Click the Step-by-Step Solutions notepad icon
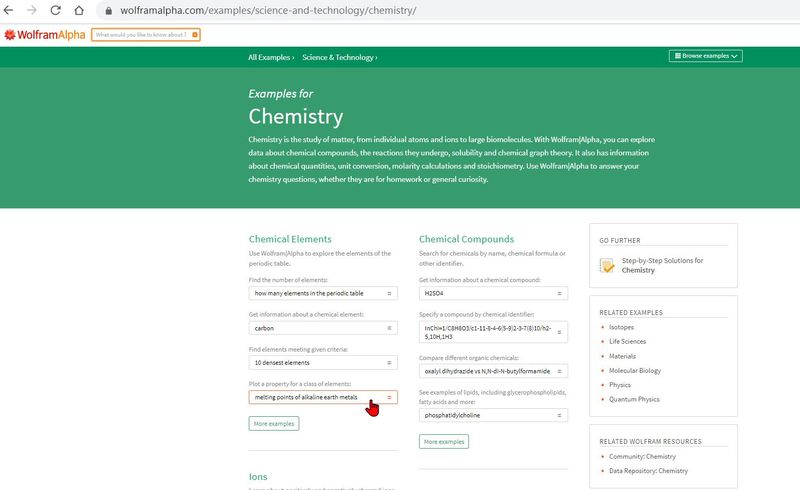Viewport: 800px width, 490px height. pos(607,265)
